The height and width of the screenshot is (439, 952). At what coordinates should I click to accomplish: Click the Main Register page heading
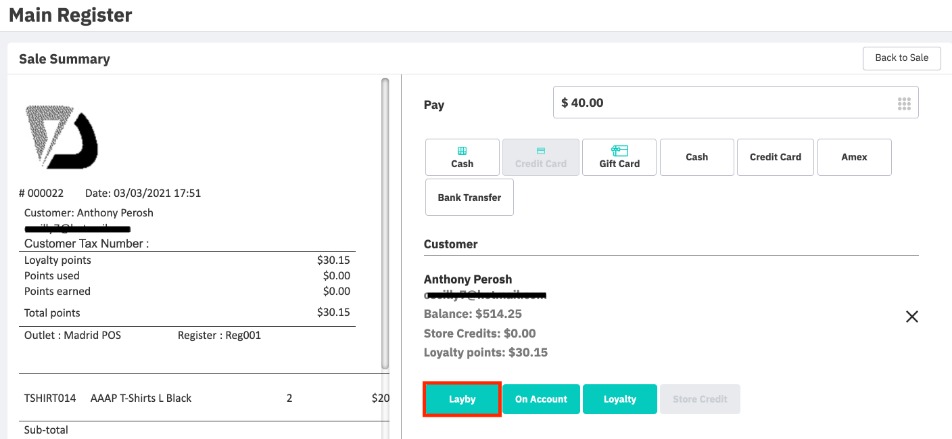tap(70, 15)
